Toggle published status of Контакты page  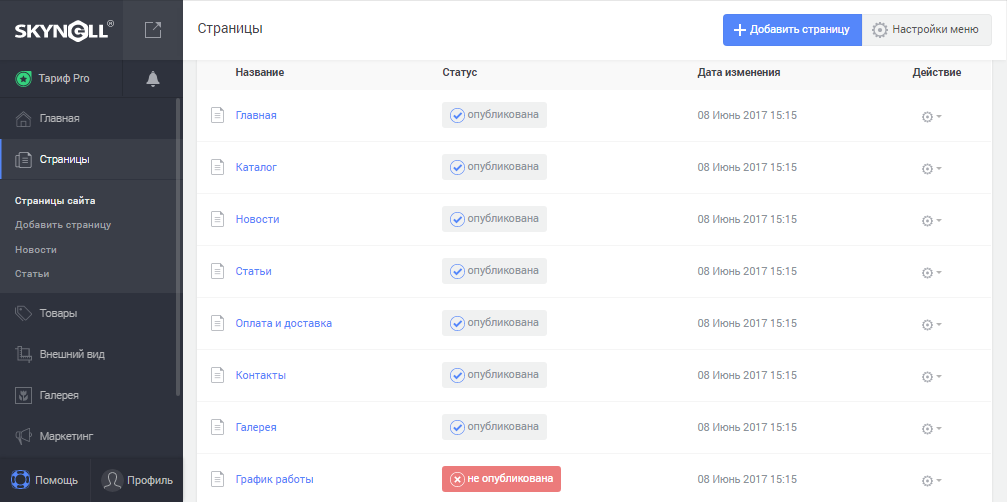(495, 375)
